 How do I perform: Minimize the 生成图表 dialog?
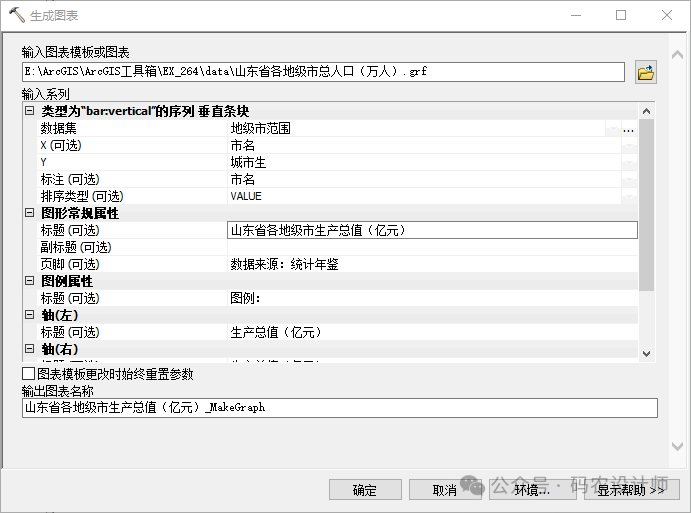point(575,15)
